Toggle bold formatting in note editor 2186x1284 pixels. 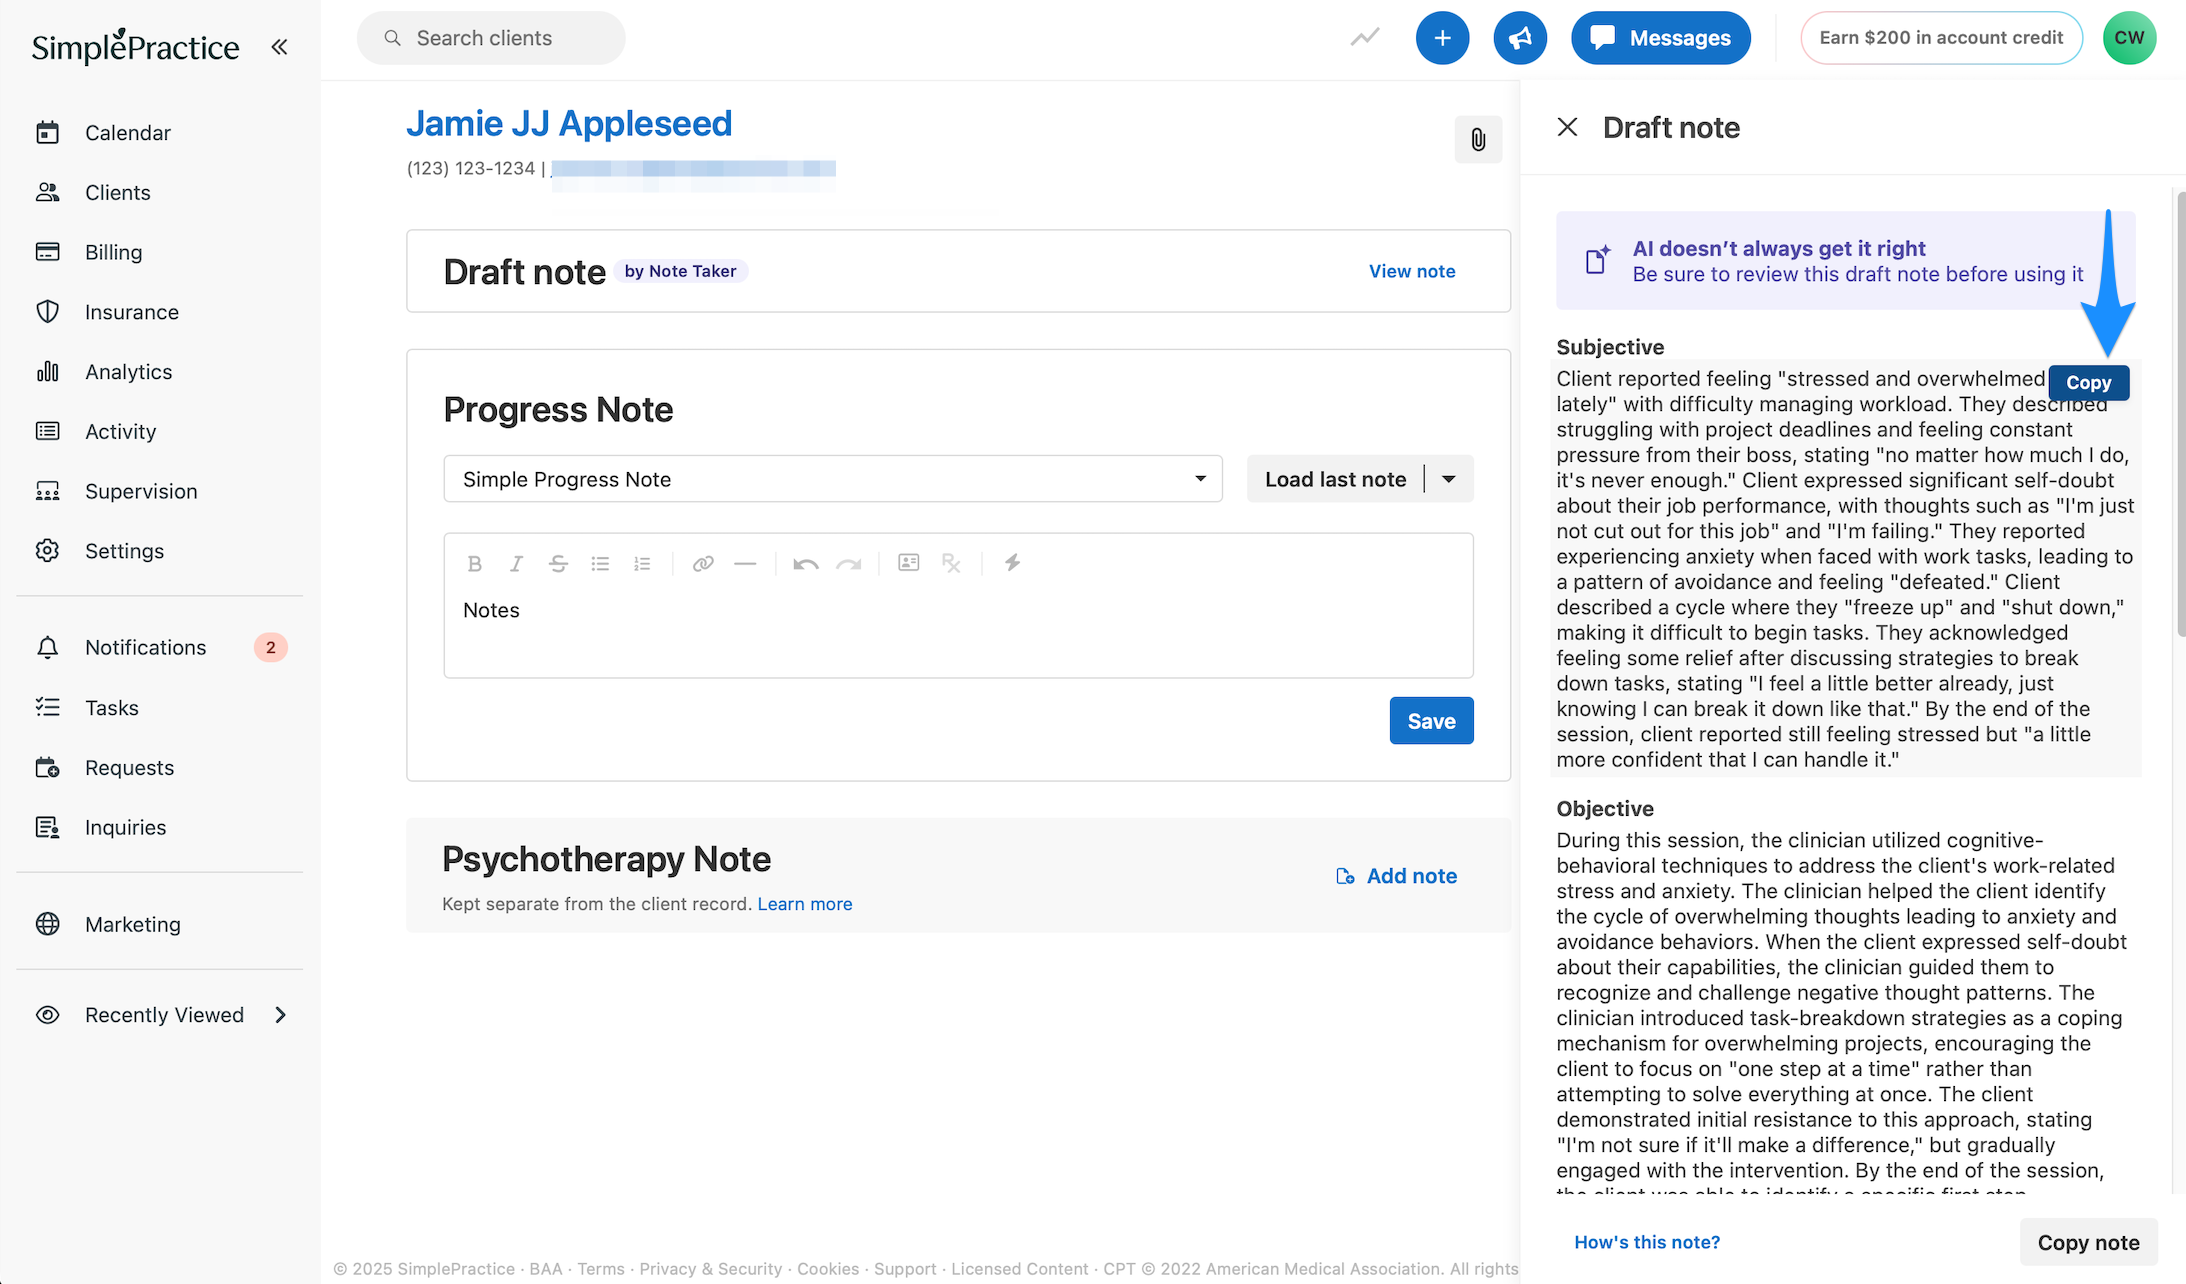(x=475, y=563)
